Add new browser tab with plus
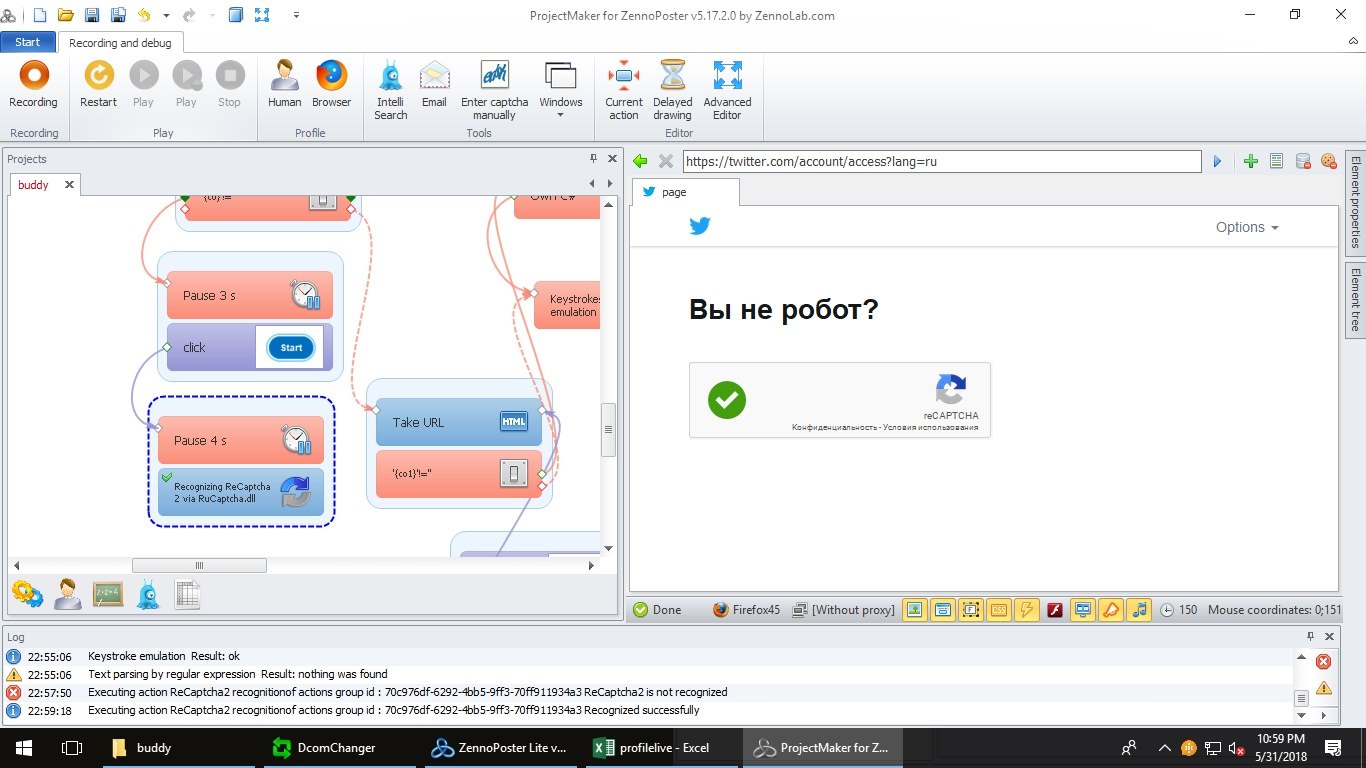The height and width of the screenshot is (768, 1366). [1251, 161]
